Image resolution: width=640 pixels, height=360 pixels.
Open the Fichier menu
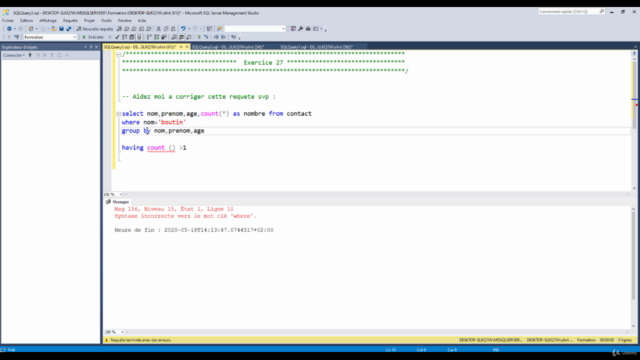pos(8,20)
